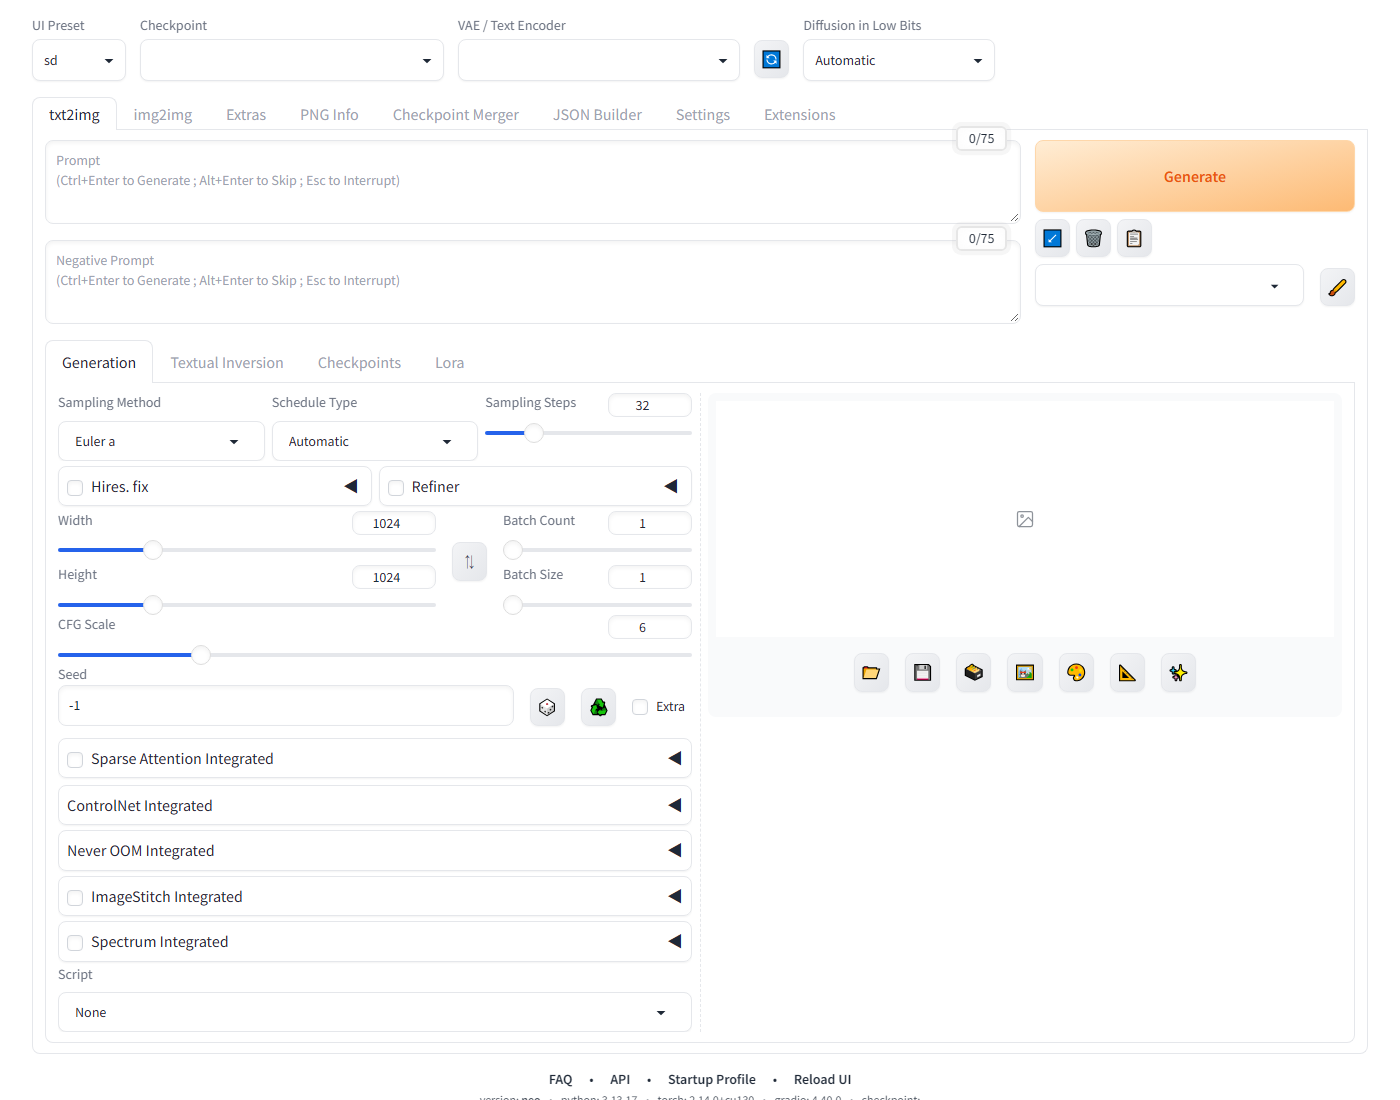Click the sparkle upscale icon

pyautogui.click(x=1178, y=673)
